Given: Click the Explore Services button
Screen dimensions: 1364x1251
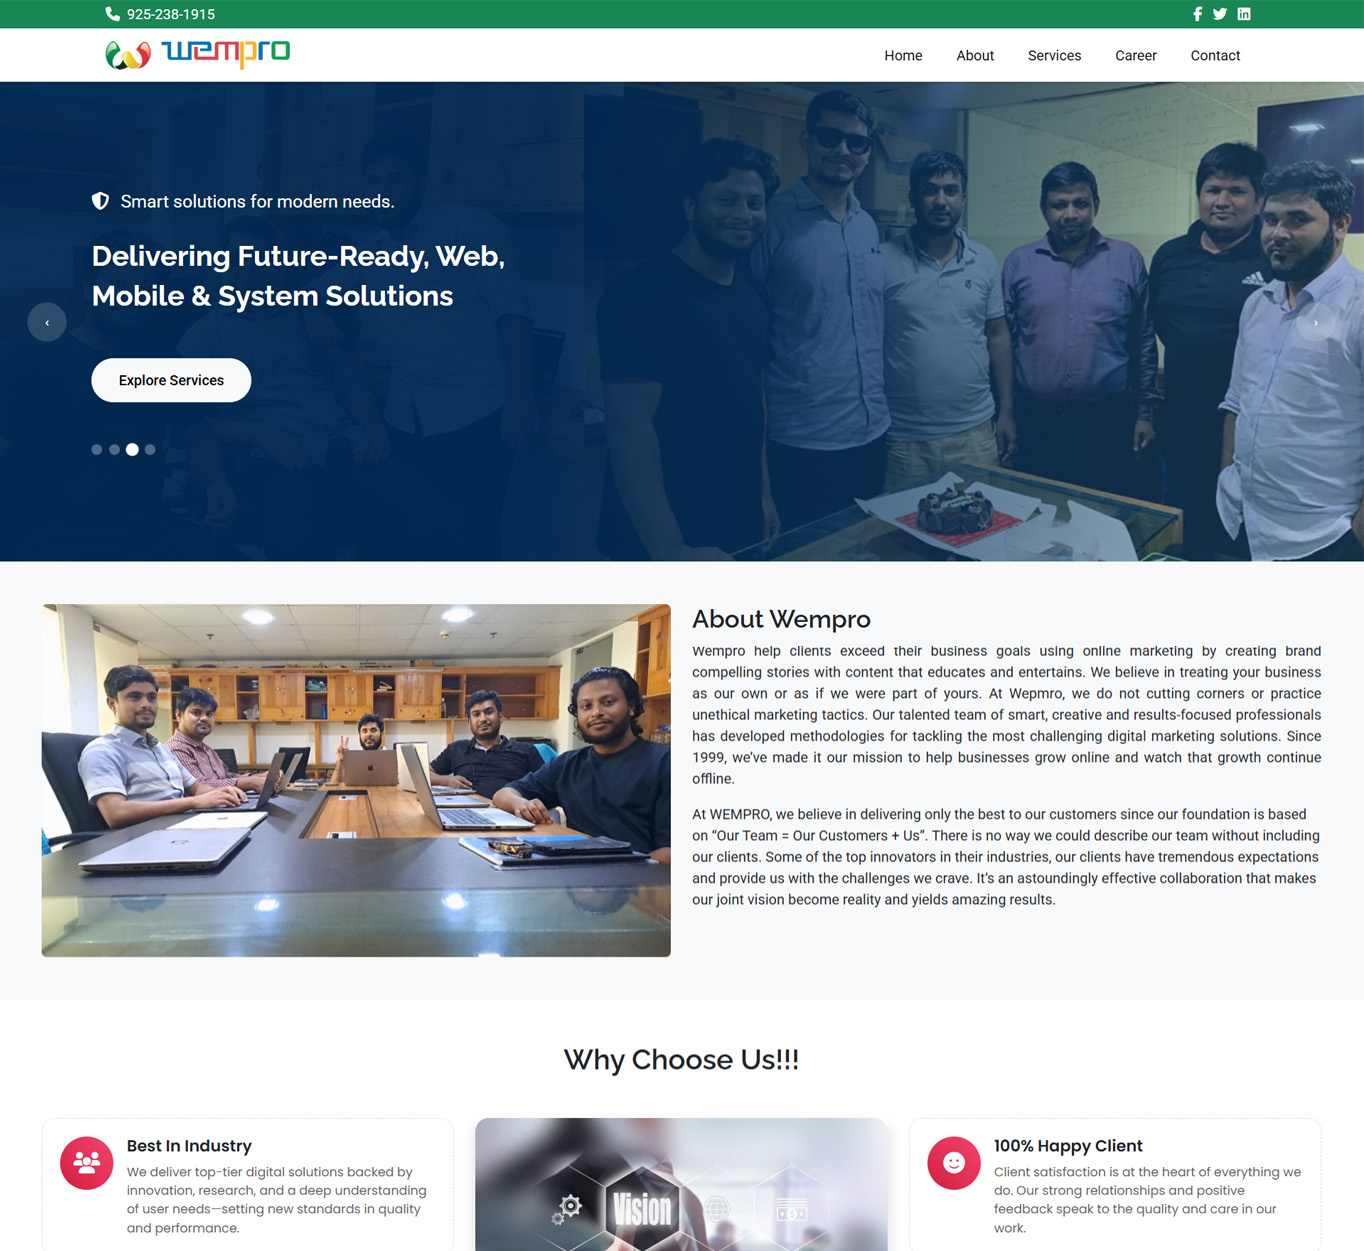Looking at the screenshot, I should (x=171, y=380).
